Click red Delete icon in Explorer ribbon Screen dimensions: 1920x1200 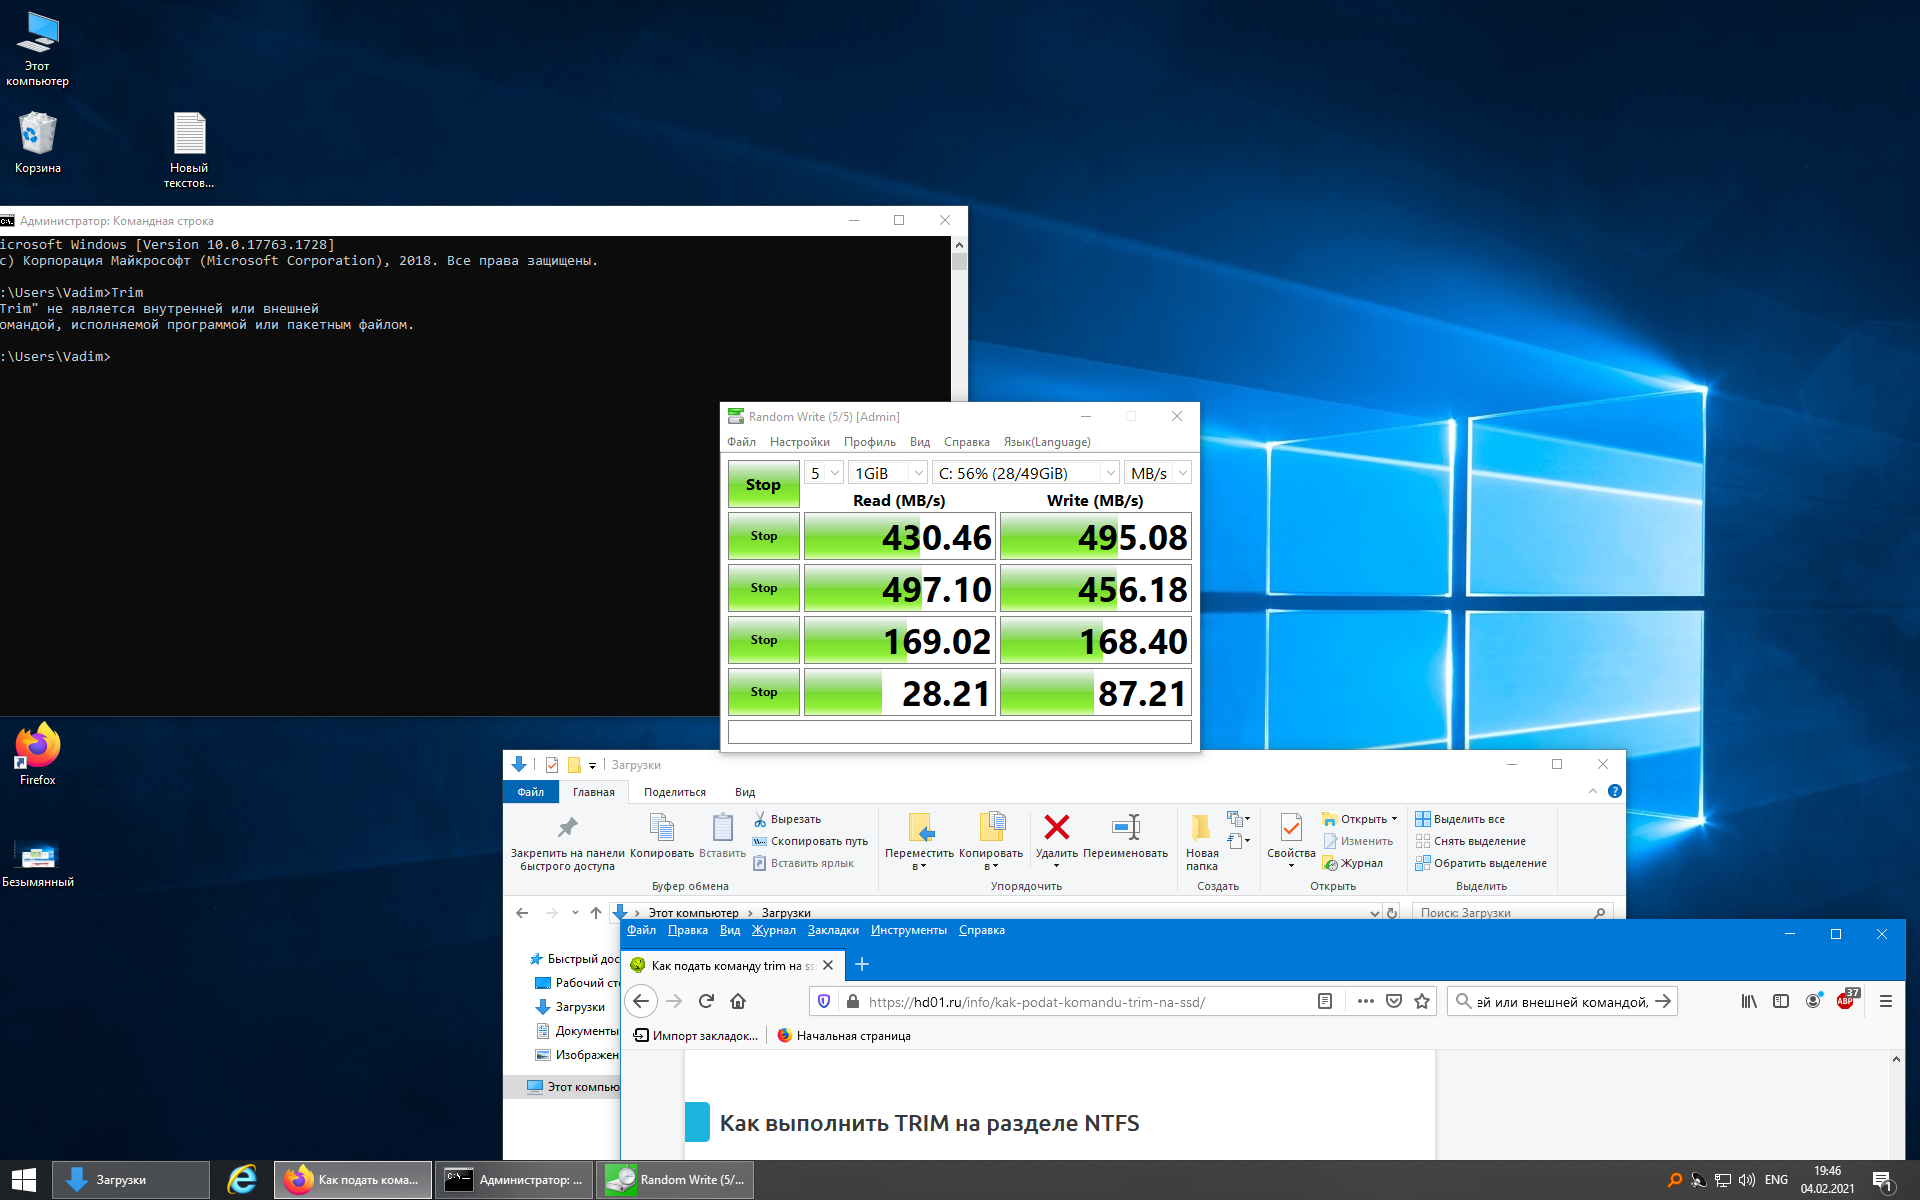[x=1056, y=827]
